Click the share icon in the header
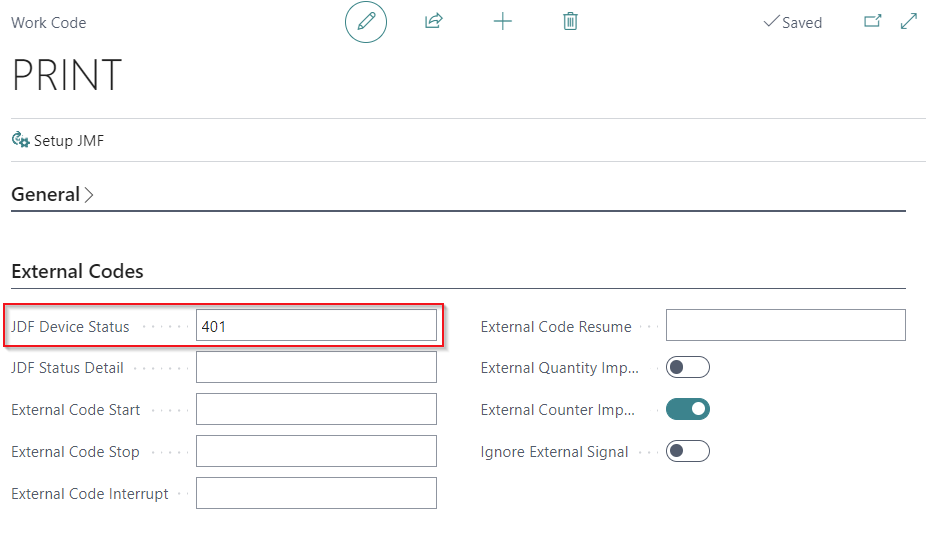The width and height of the screenshot is (935, 535). (434, 21)
